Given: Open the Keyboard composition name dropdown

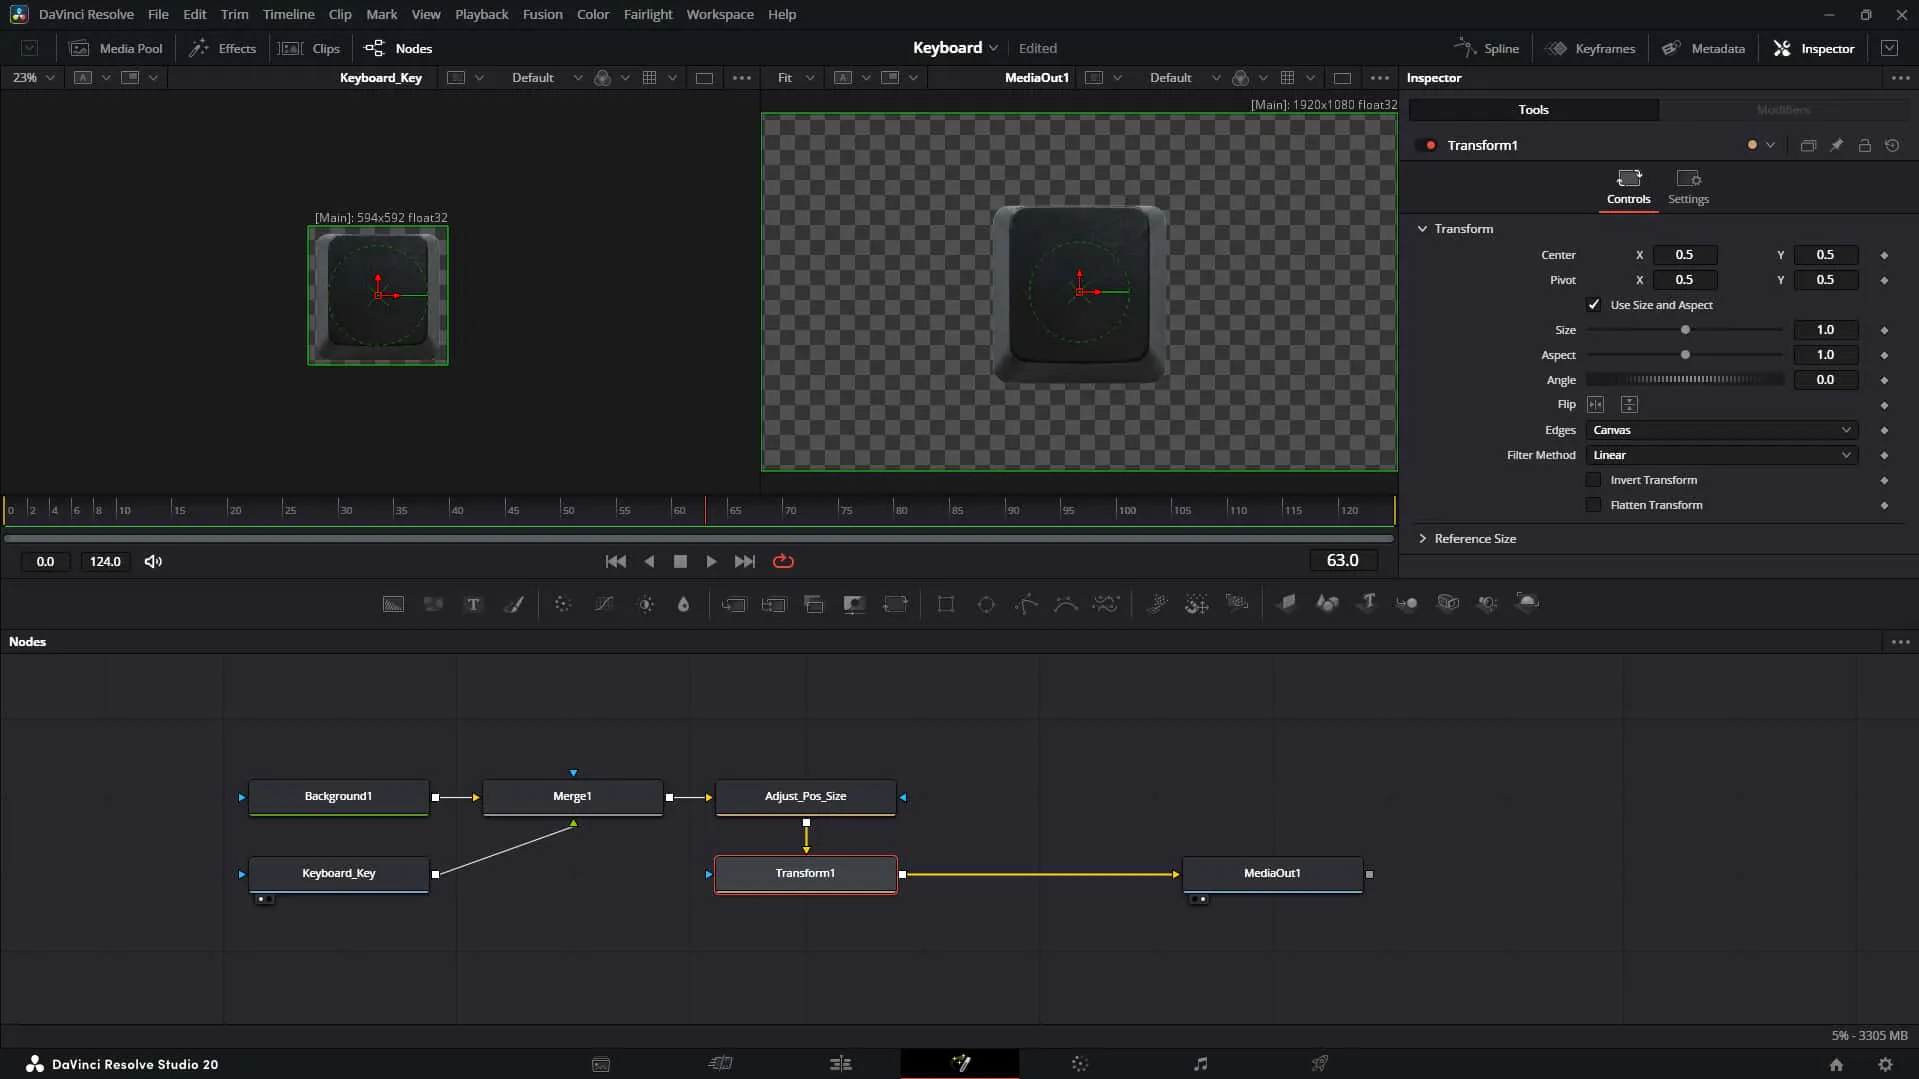Looking at the screenshot, I should 955,48.
